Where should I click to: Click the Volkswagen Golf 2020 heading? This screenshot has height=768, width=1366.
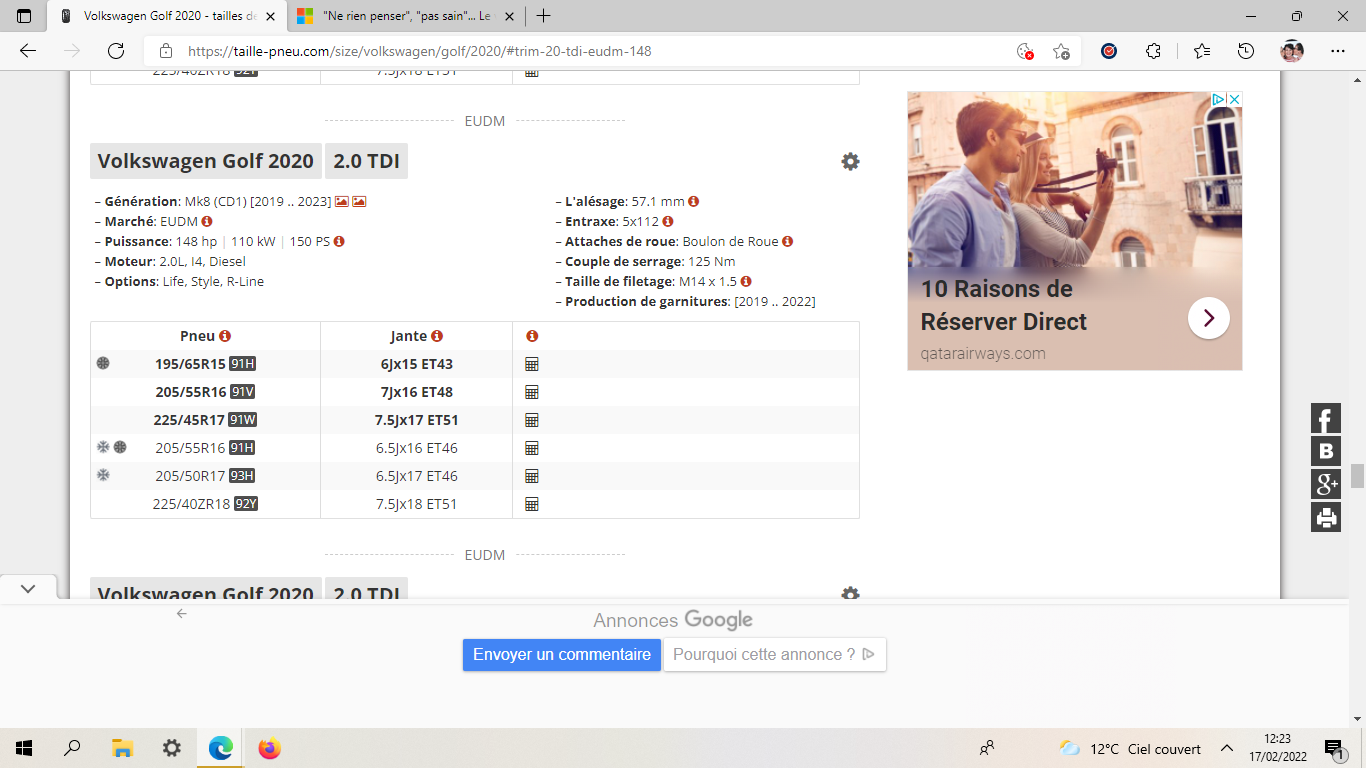(x=206, y=161)
